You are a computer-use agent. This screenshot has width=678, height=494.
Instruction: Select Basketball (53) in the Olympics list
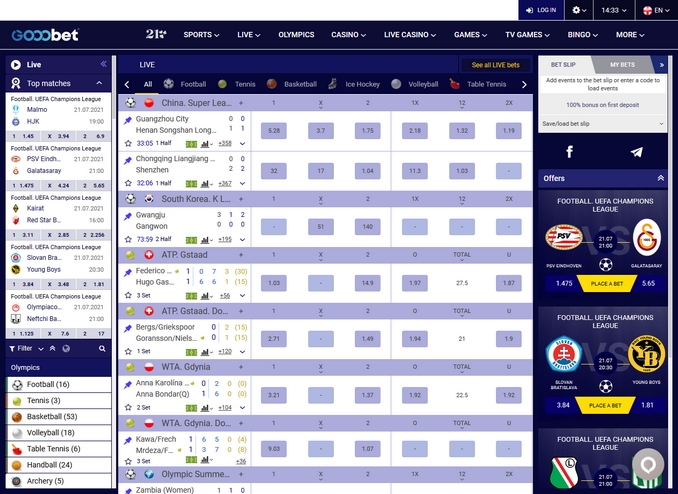click(59, 417)
